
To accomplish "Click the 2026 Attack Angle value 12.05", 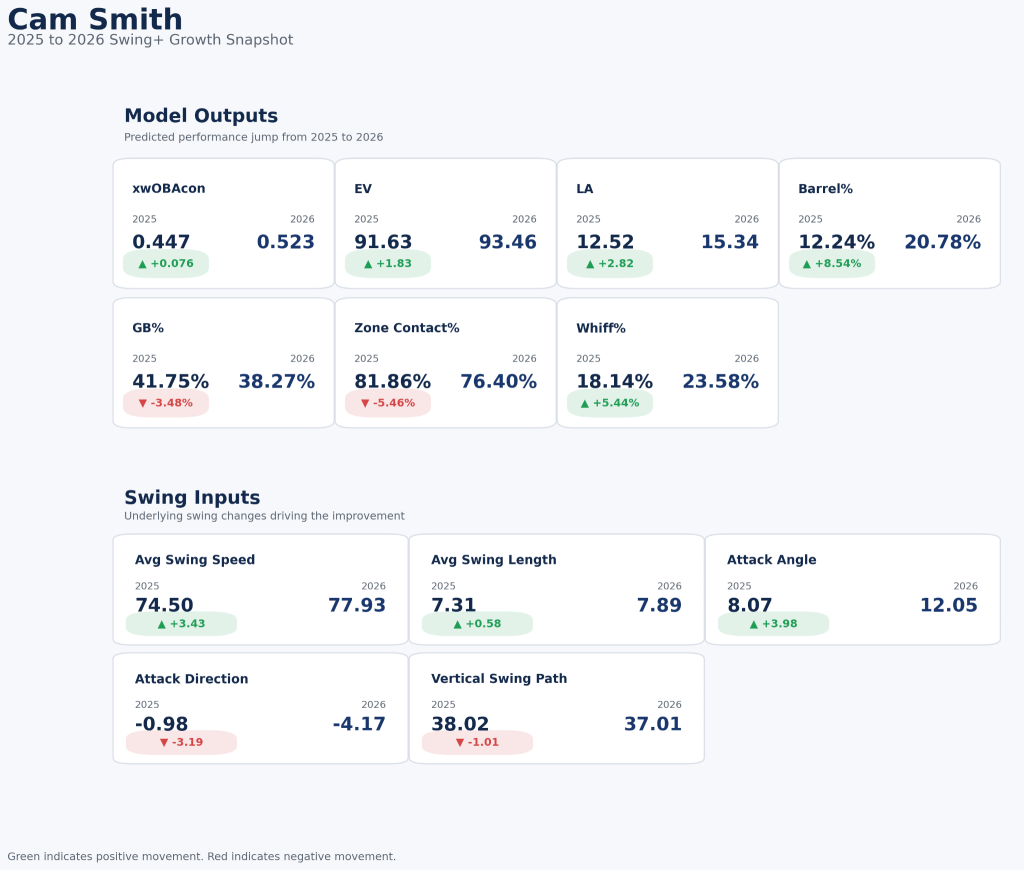I will [x=948, y=605].
